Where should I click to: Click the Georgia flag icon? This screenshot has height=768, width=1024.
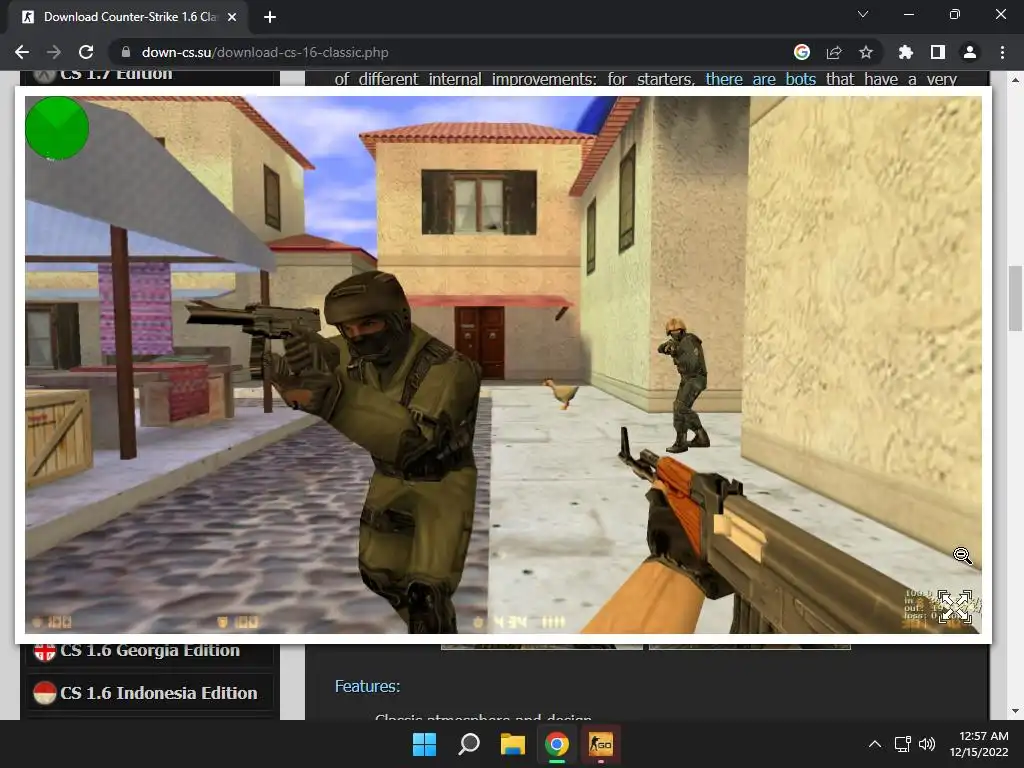(x=44, y=651)
